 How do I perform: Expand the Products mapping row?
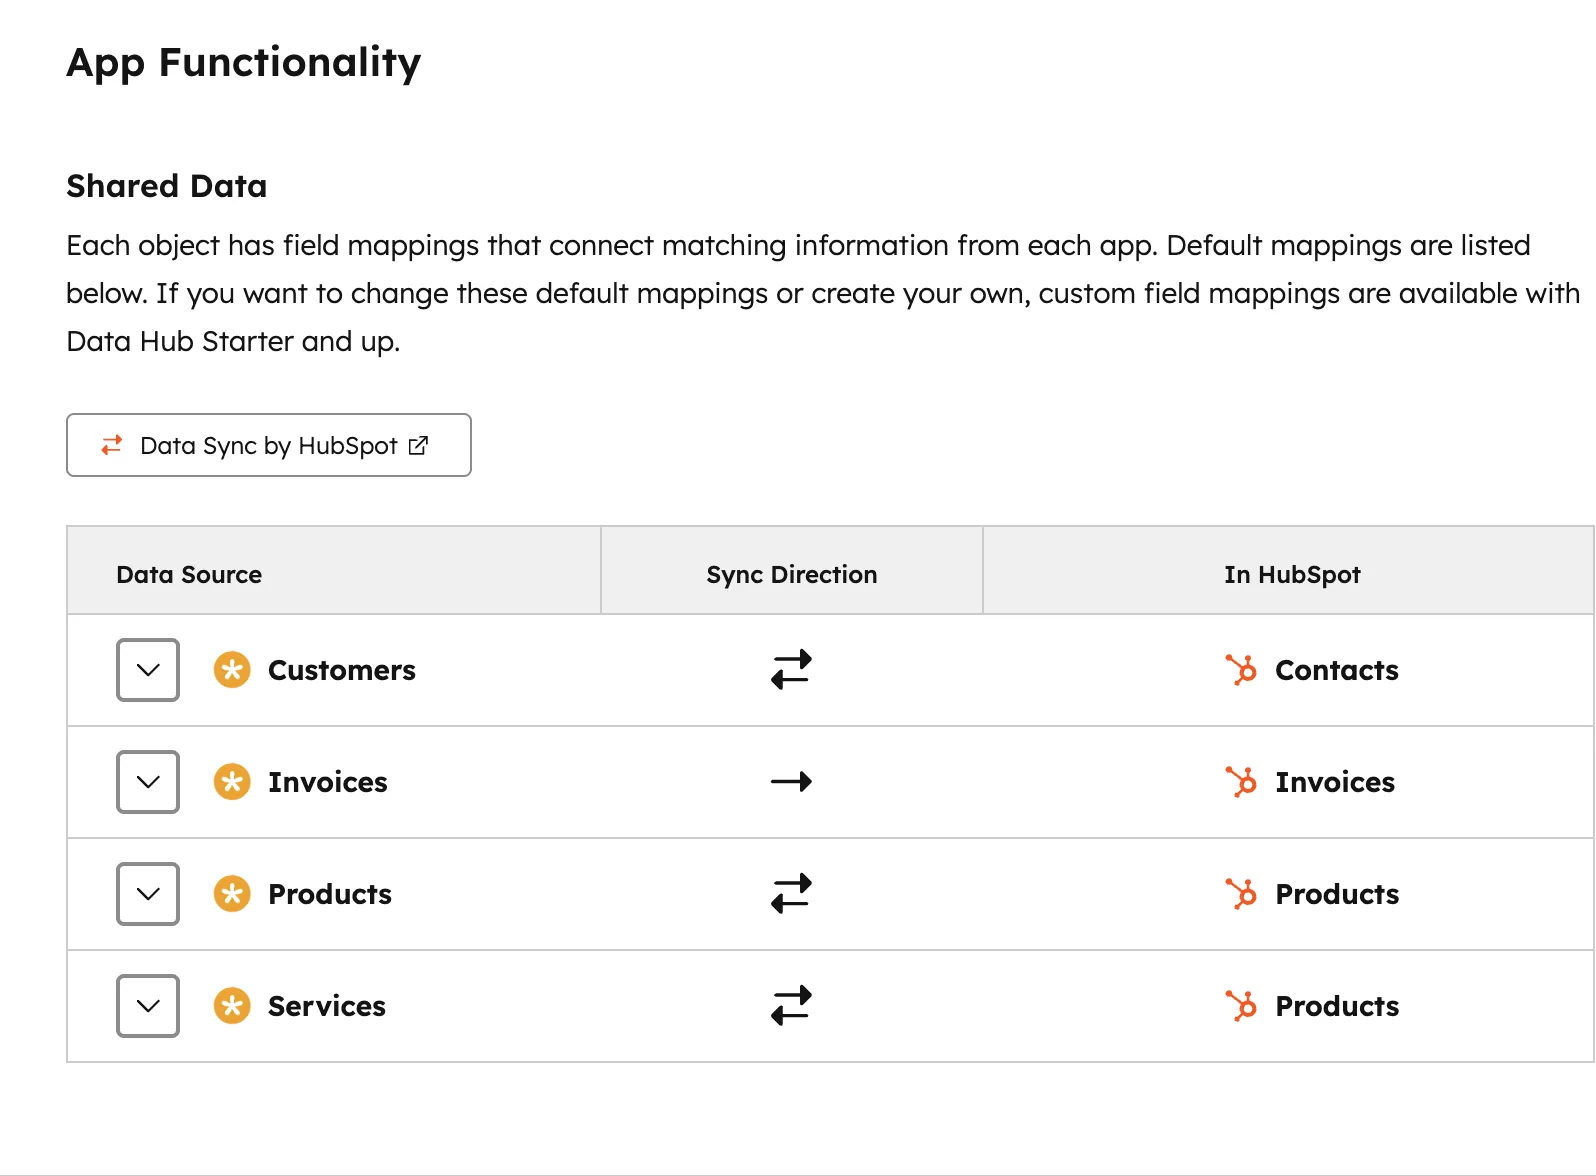tap(147, 894)
